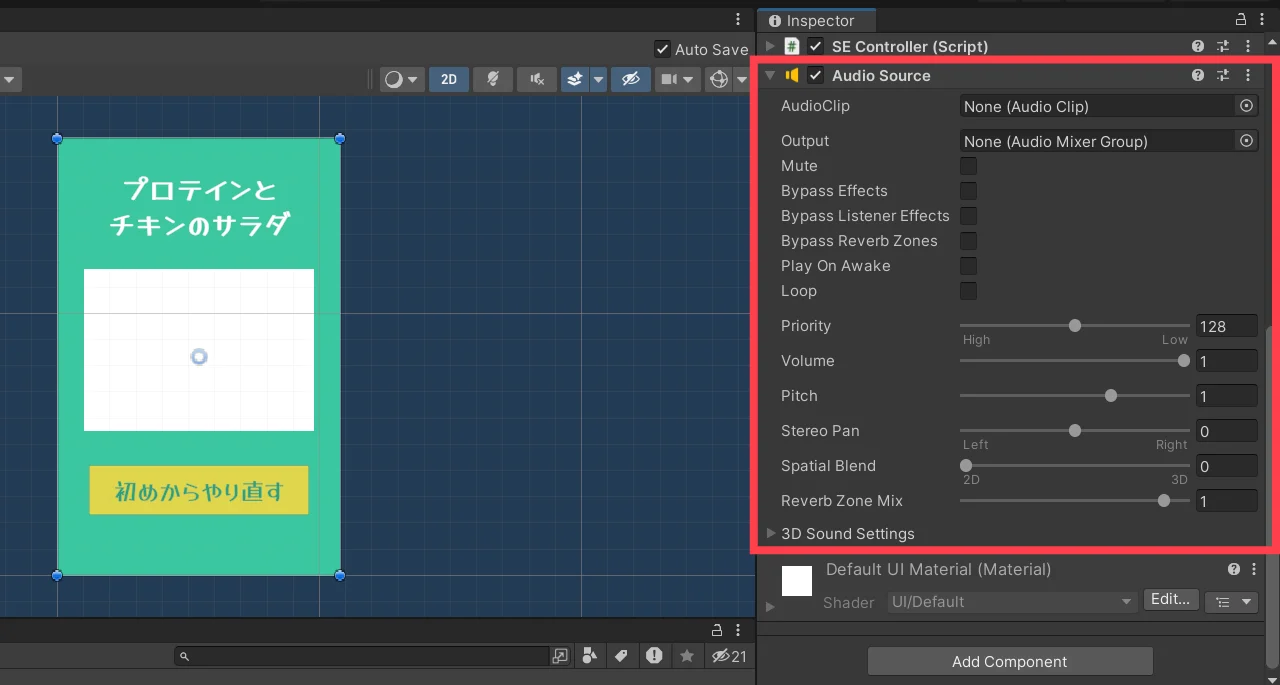The image size is (1280, 685).
Task: Click the SE Controller script icon
Action: (x=791, y=46)
